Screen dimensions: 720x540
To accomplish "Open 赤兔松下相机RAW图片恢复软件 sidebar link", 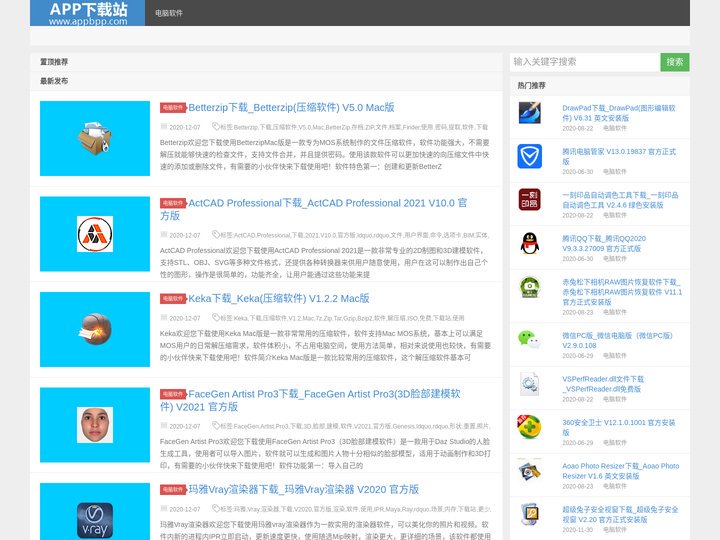I will click(622, 292).
